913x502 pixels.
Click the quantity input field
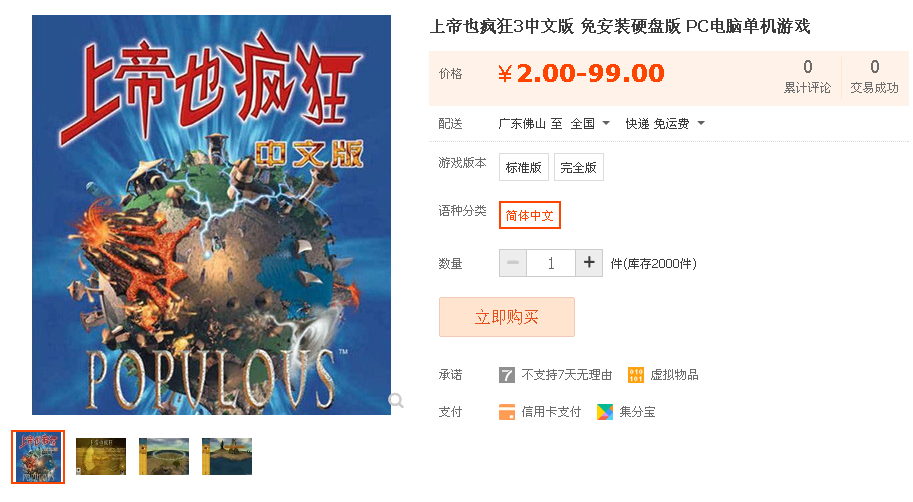[x=551, y=263]
